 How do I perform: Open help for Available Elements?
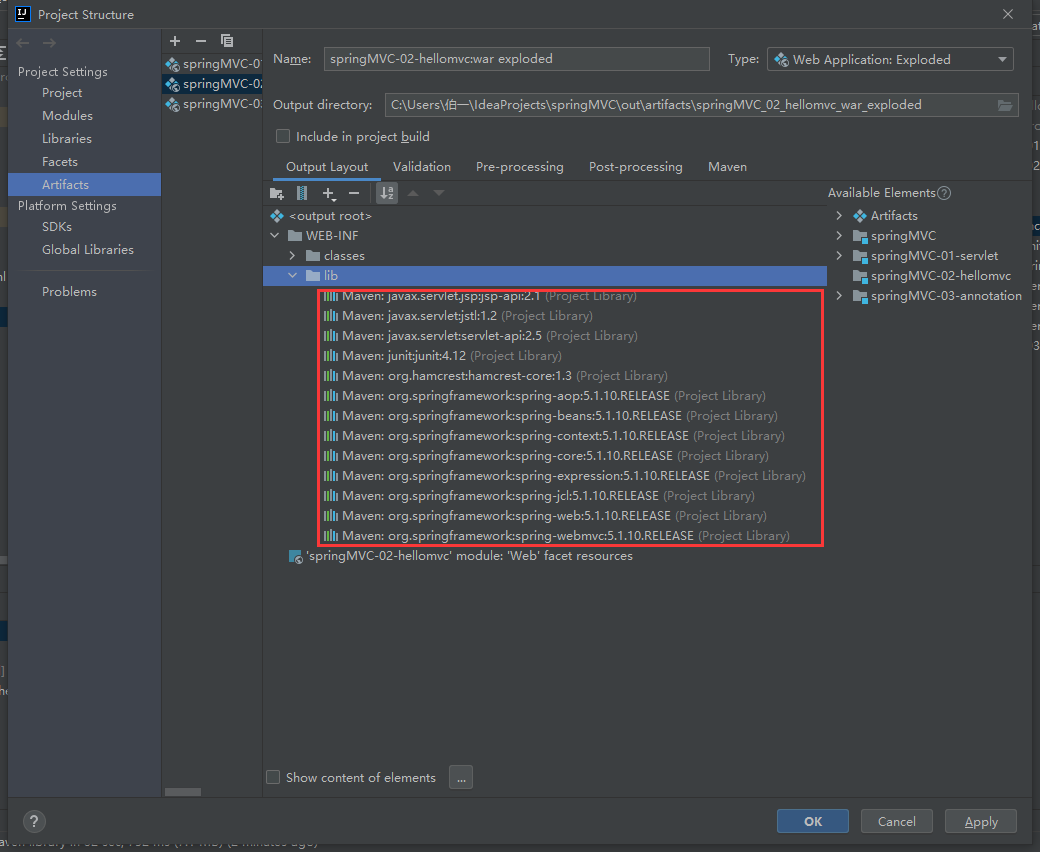tap(944, 193)
